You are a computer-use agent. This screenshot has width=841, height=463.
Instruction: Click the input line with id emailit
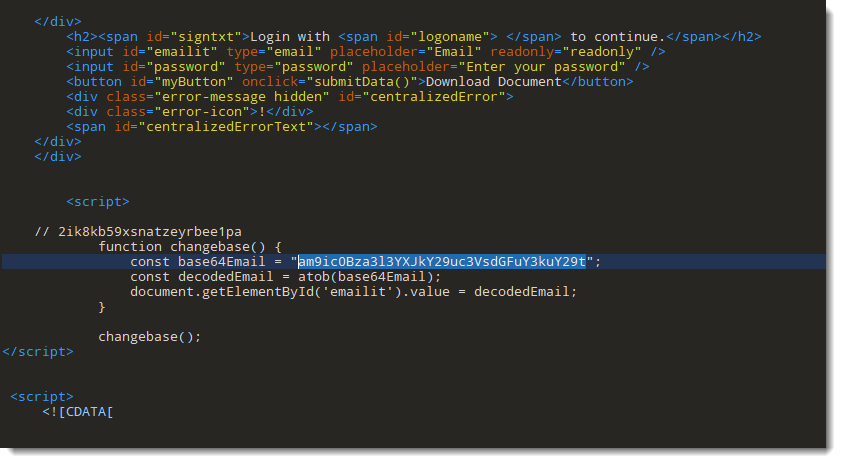tap(366, 52)
